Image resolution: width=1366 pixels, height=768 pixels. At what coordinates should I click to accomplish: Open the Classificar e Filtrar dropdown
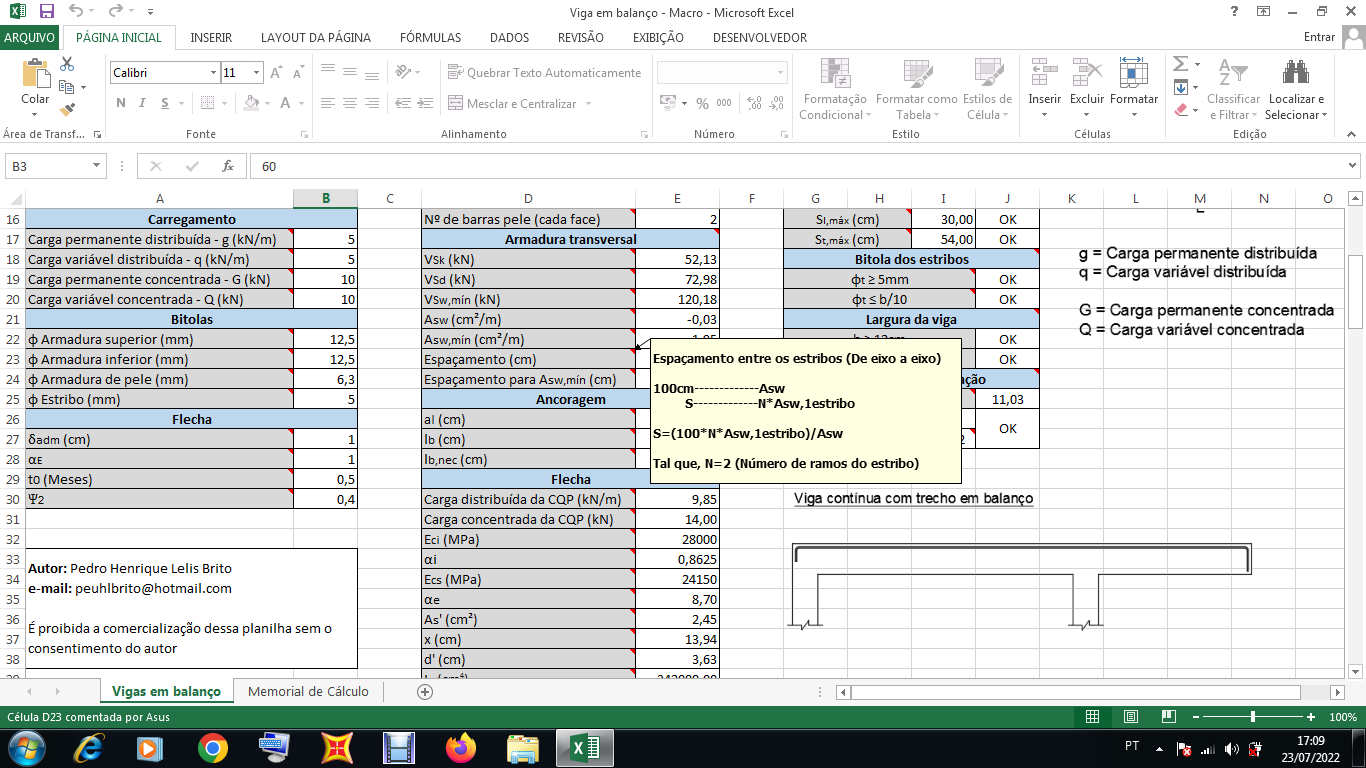1234,89
